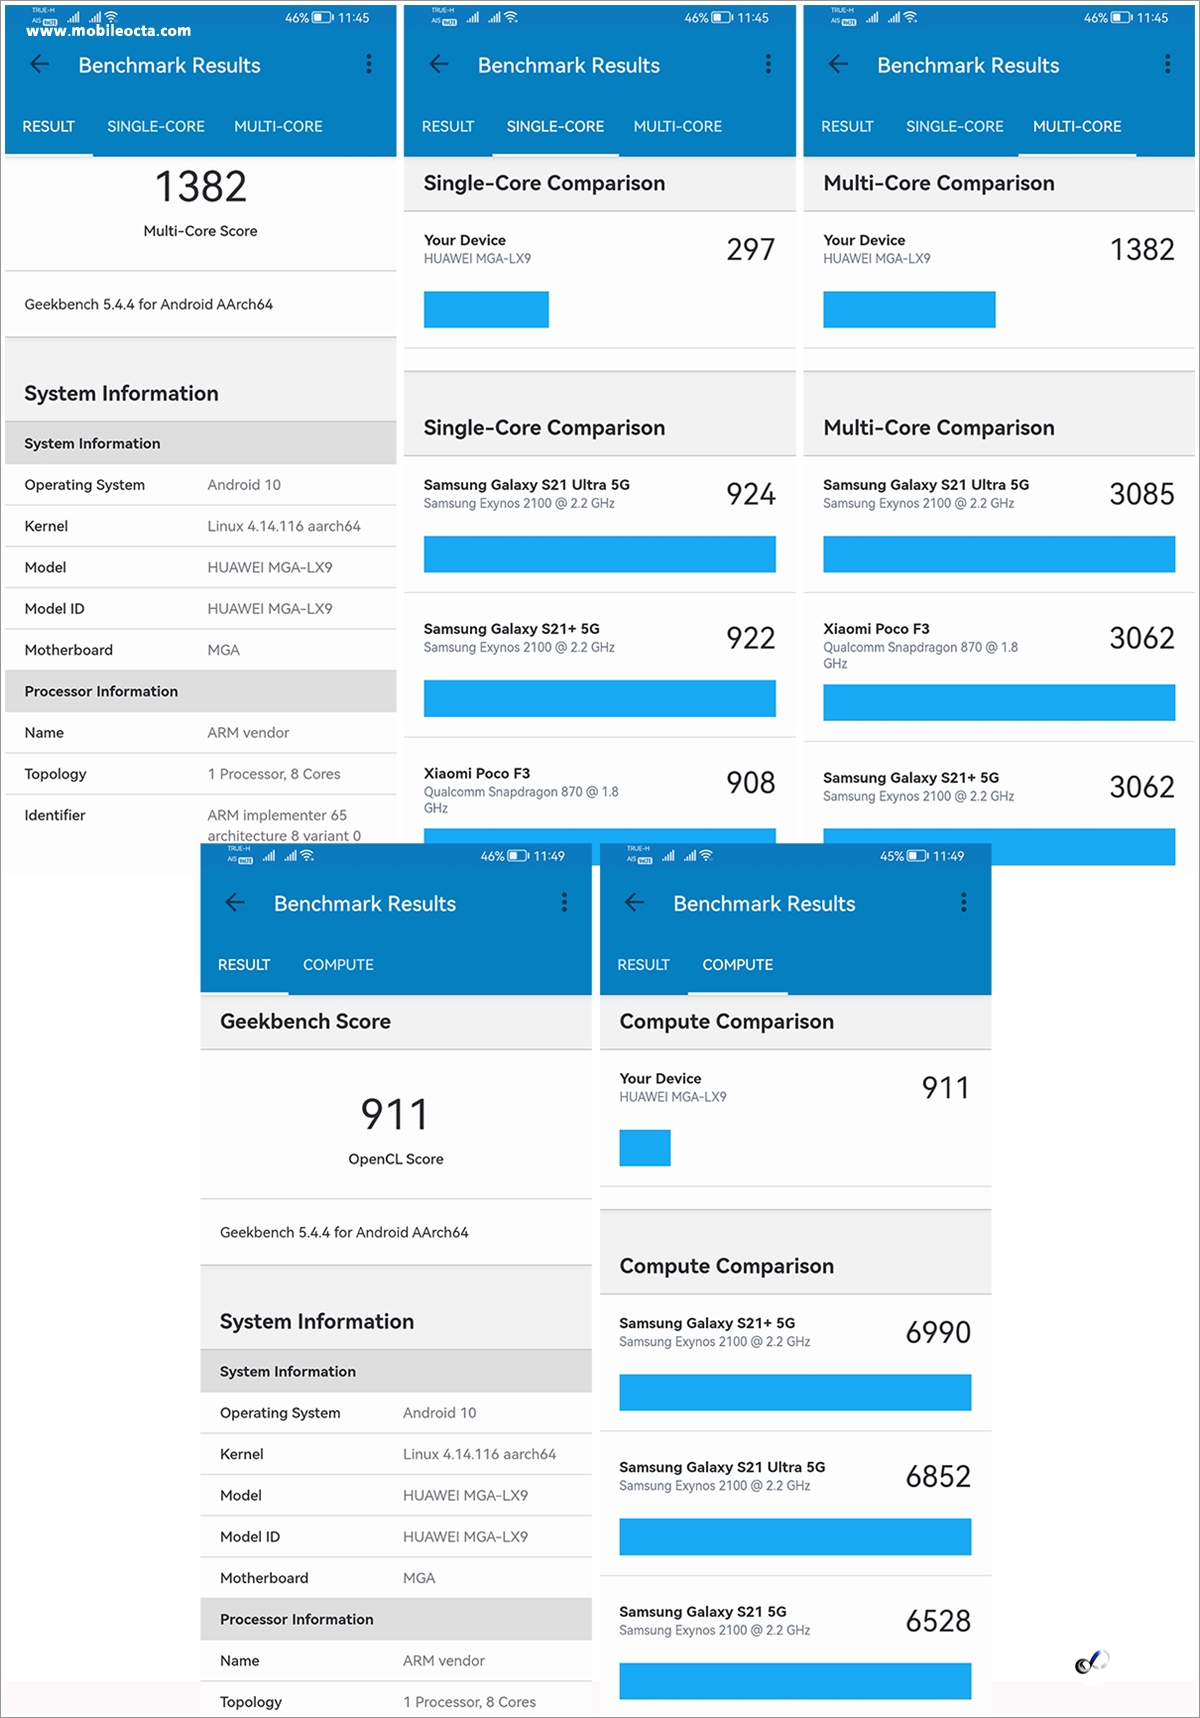Select RESULT tab on the 1382 Multi-Core Score screen

(49, 127)
